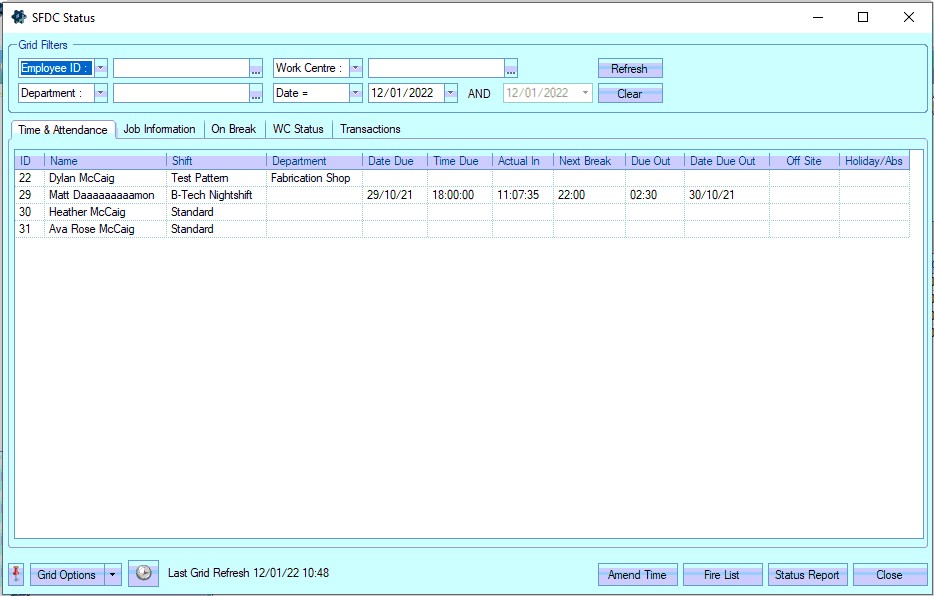
Task: Click the Refresh button
Action: pos(629,69)
